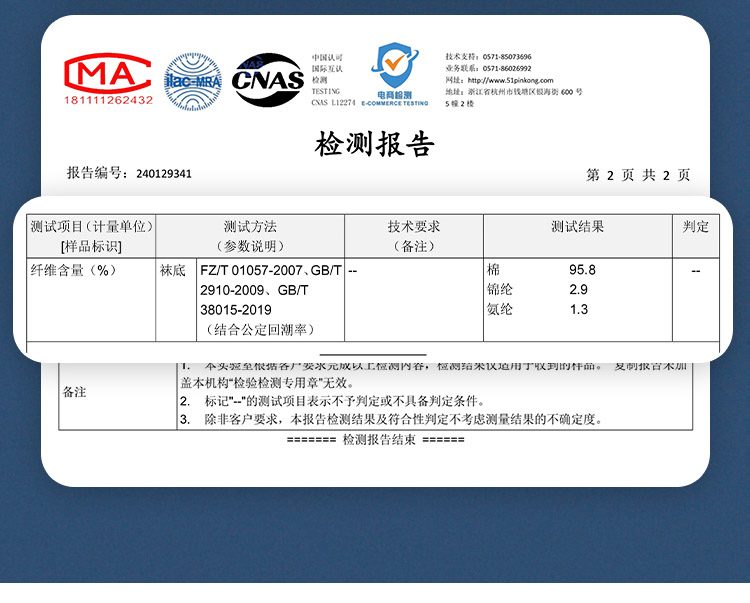Click the '检测报告结束' end-of-report line

[375, 439]
